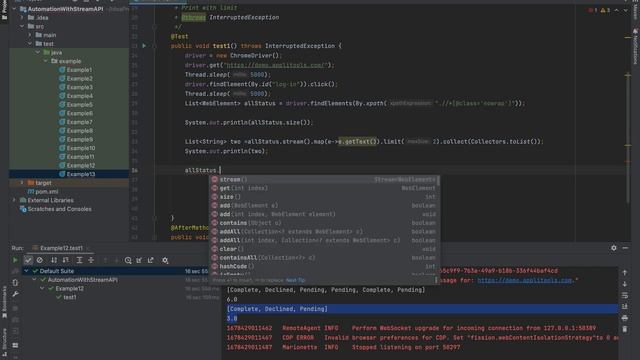Collapse the example package

(45, 61)
